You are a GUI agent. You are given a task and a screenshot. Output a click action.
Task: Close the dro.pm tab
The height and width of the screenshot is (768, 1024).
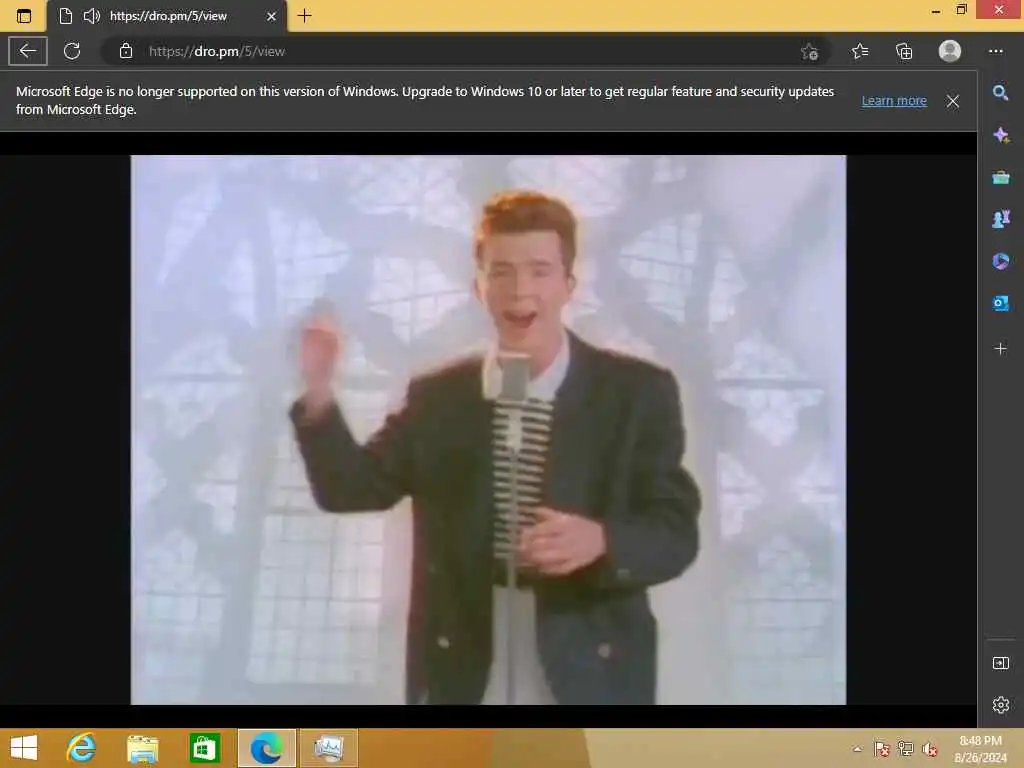(272, 16)
